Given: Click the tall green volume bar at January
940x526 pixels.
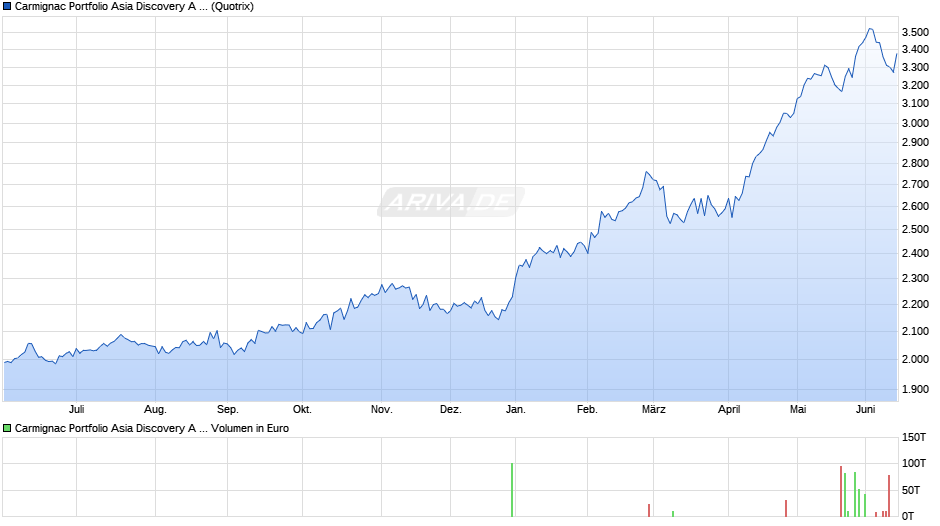Looking at the screenshot, I should click(x=512, y=489).
